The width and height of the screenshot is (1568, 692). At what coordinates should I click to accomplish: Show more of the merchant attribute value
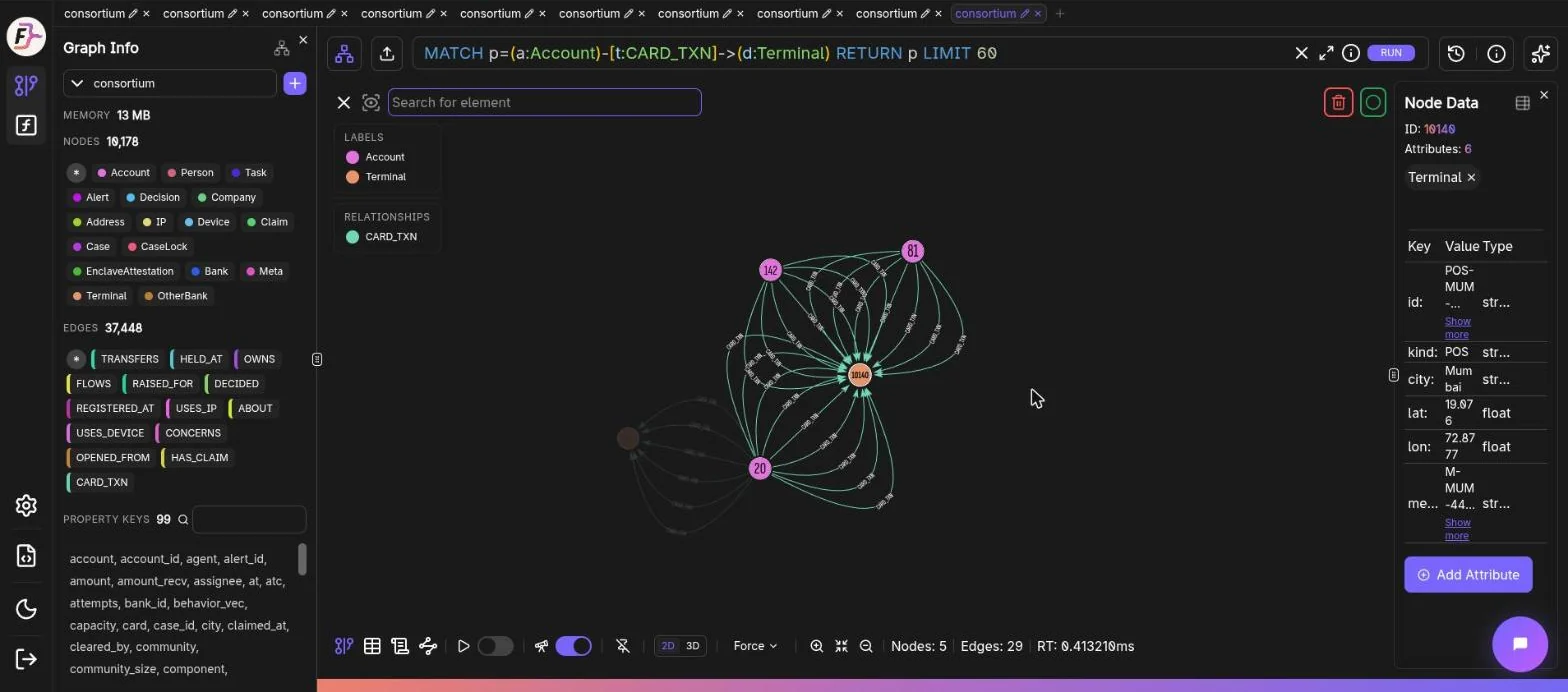click(x=1457, y=529)
